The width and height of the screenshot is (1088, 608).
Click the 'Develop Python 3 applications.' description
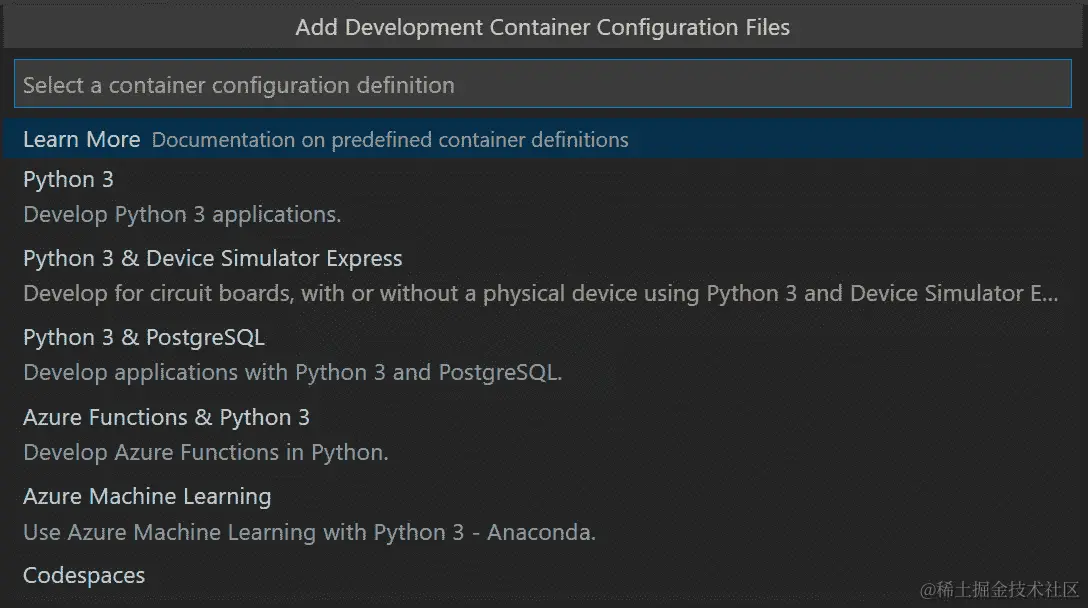pos(182,214)
